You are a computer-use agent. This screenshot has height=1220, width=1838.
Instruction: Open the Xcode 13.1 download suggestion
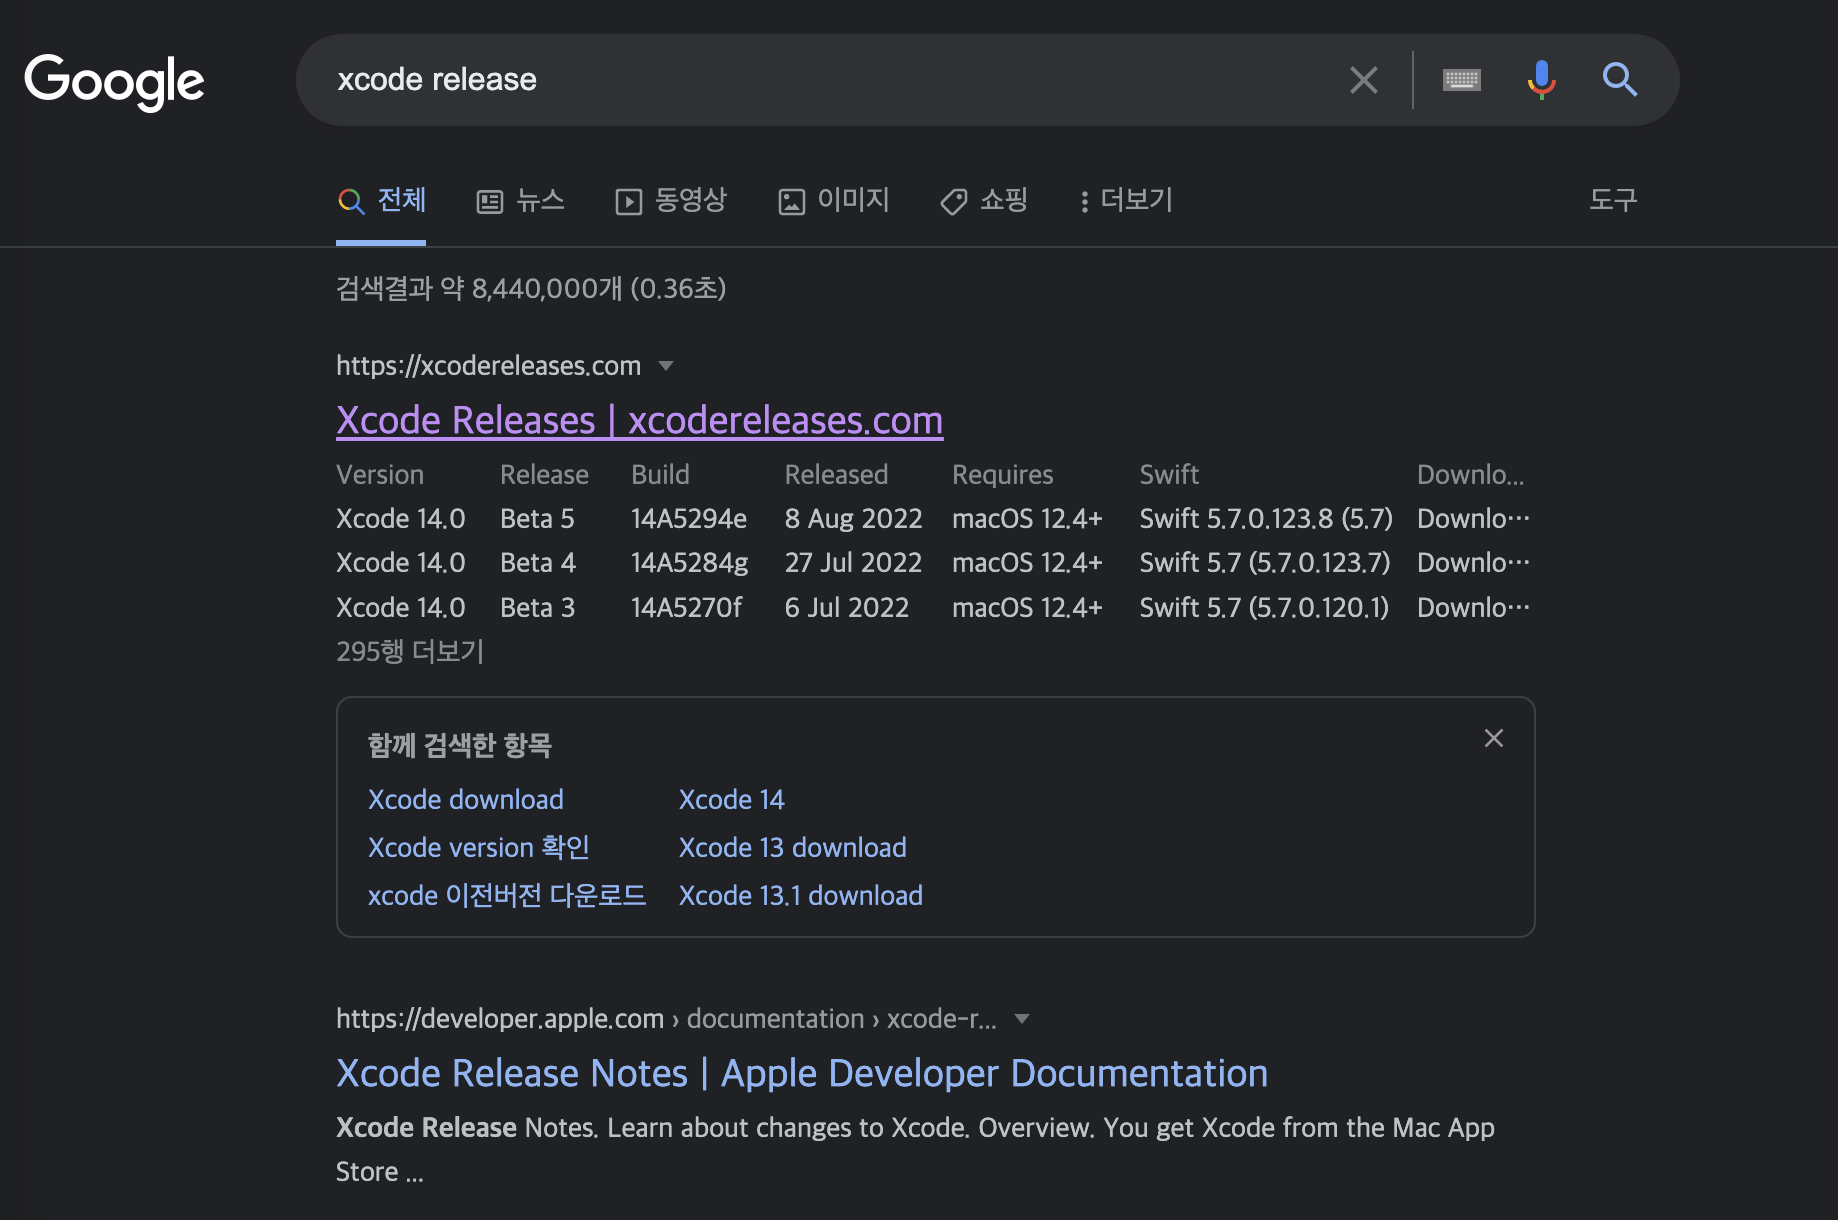tap(801, 896)
